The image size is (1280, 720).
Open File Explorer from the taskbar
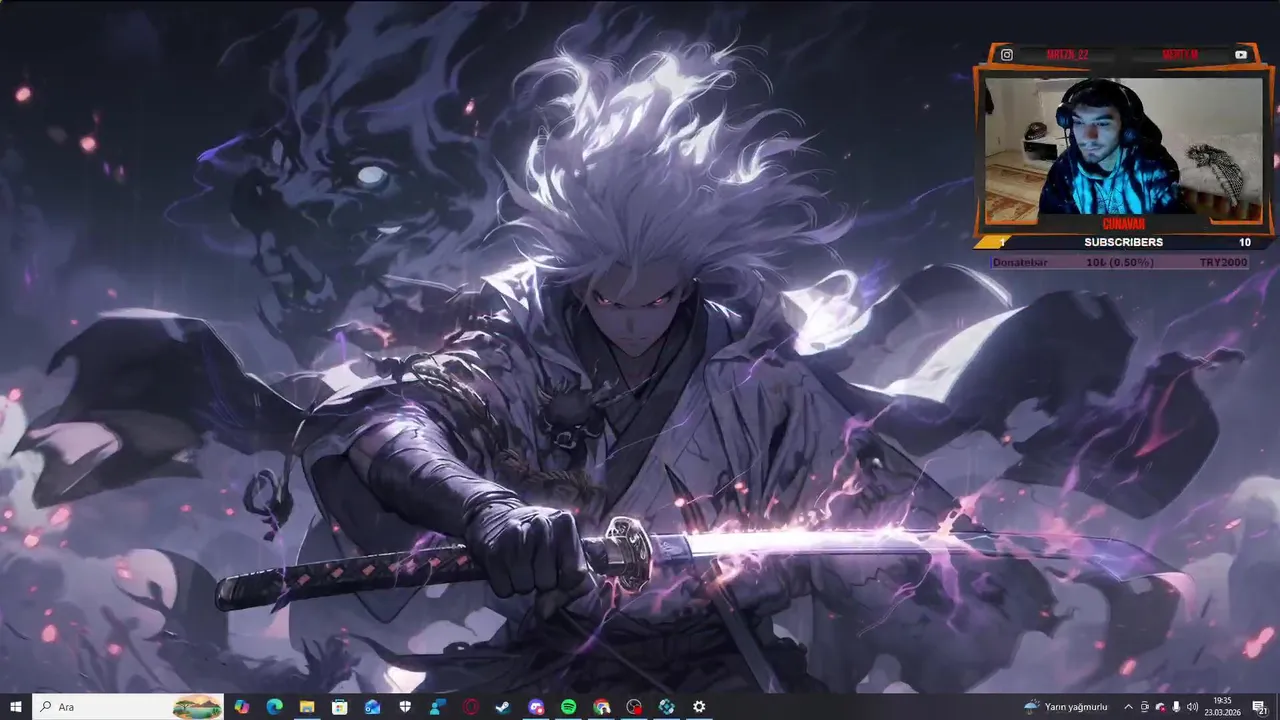click(x=307, y=707)
